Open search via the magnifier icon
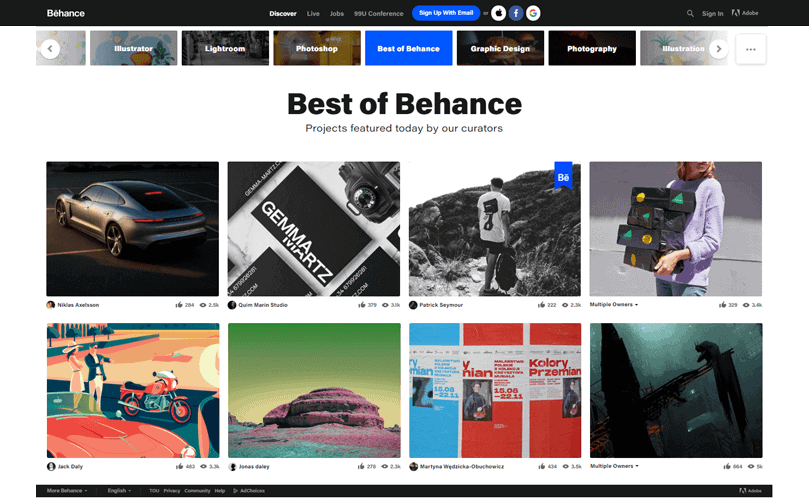Viewport: 809px width, 500px height. pyautogui.click(x=690, y=13)
